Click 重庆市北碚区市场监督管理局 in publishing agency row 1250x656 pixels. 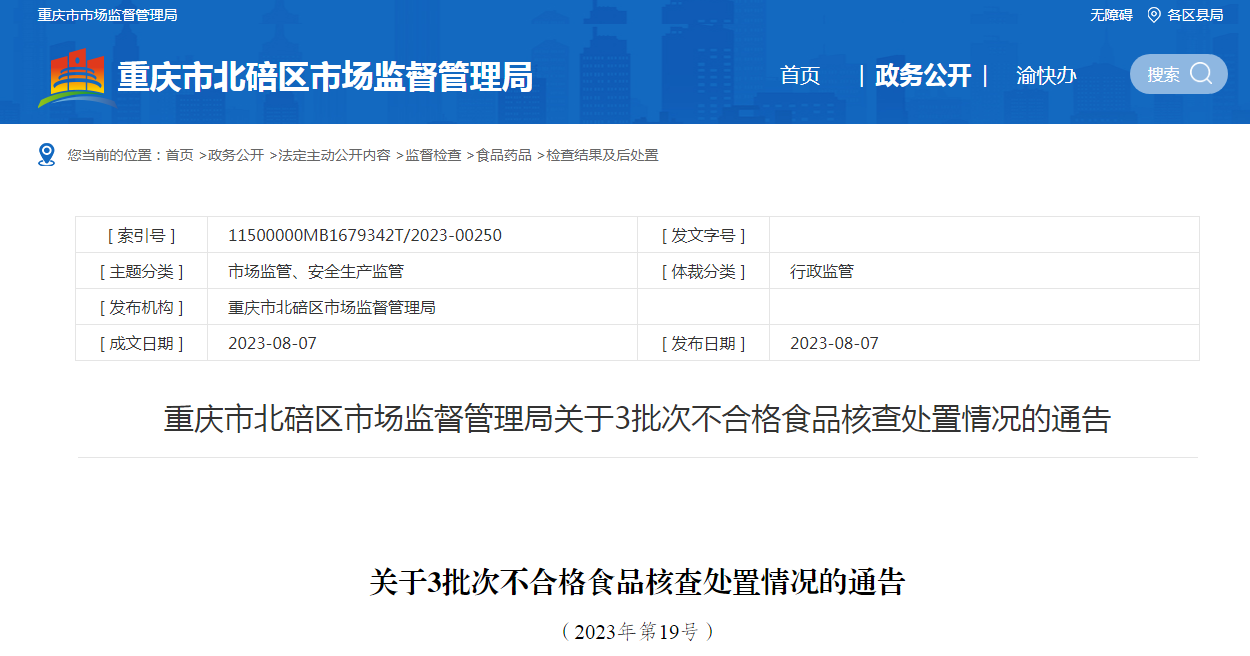pos(332,307)
